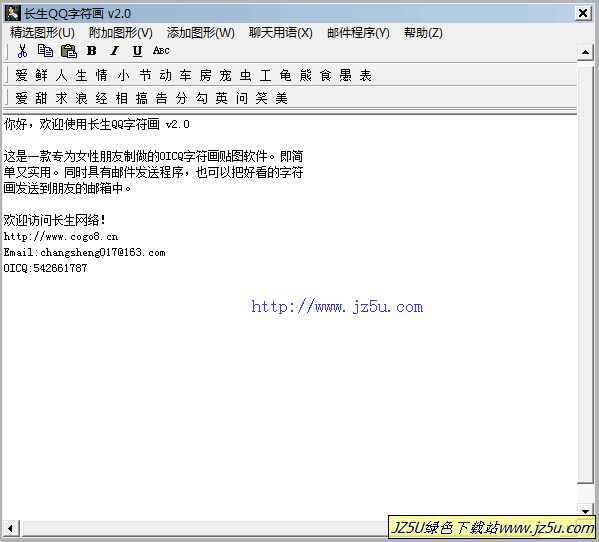The image size is (599, 542).
Task: Click the Paste clipboard icon
Action: [x=69, y=51]
